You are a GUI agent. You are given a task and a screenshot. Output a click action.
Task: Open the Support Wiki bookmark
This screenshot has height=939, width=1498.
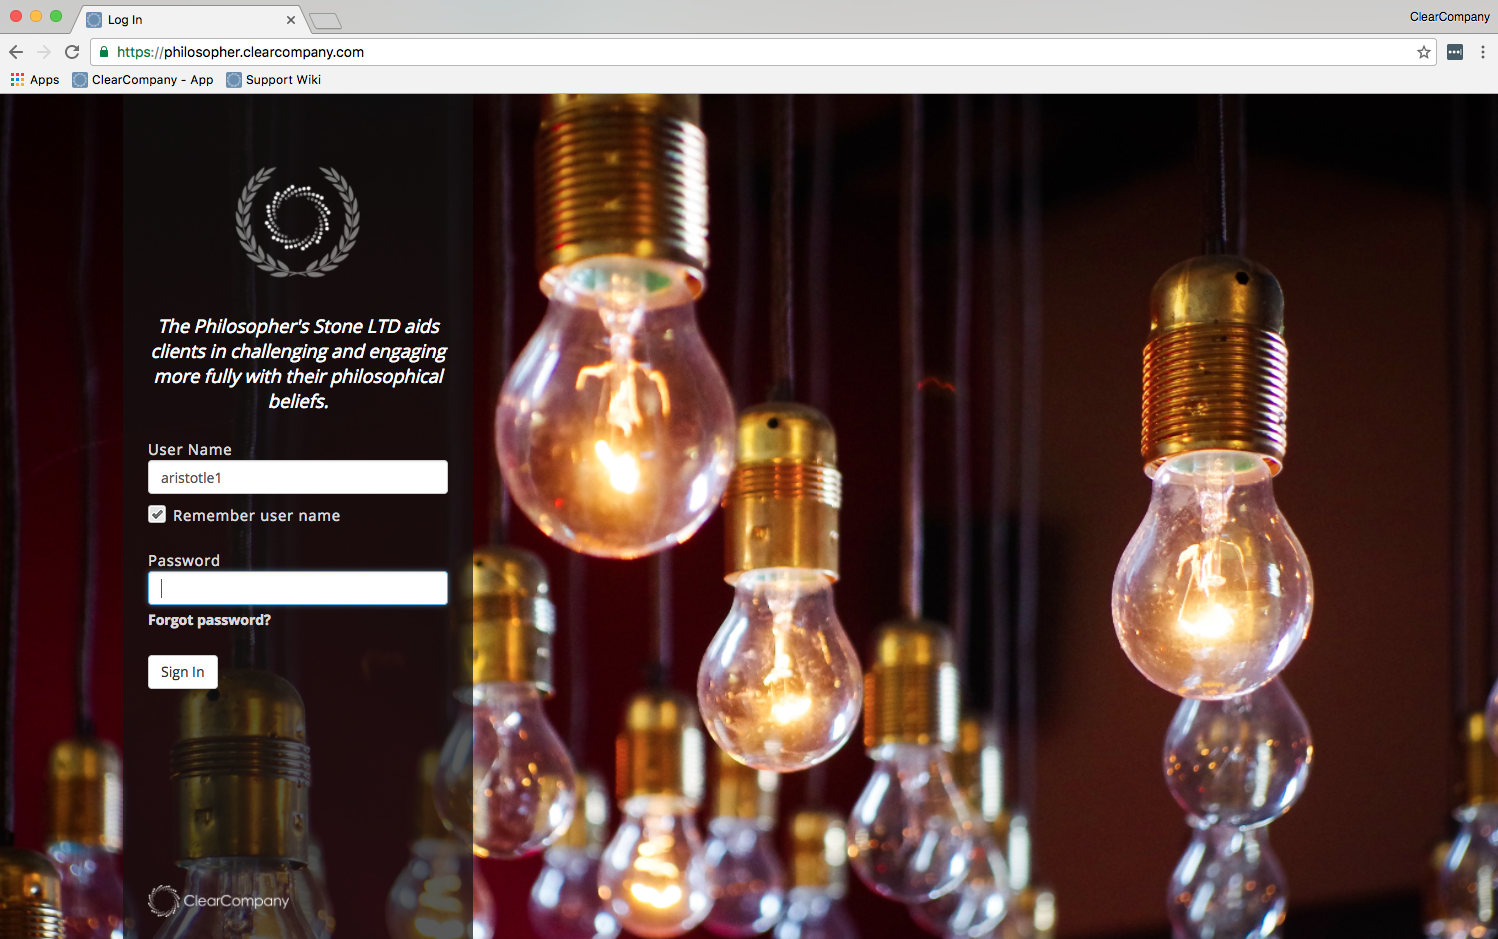(x=274, y=80)
